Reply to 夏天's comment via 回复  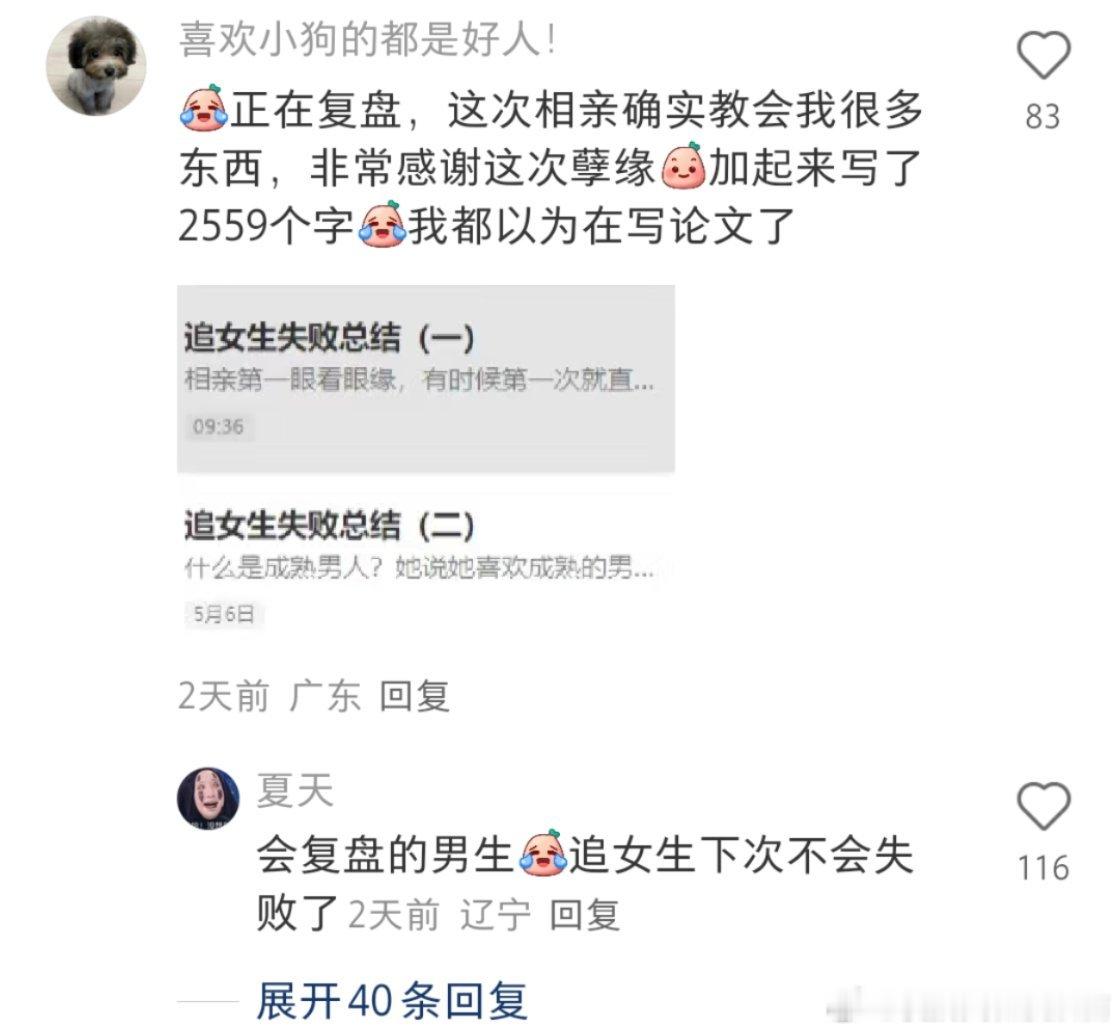click(585, 915)
